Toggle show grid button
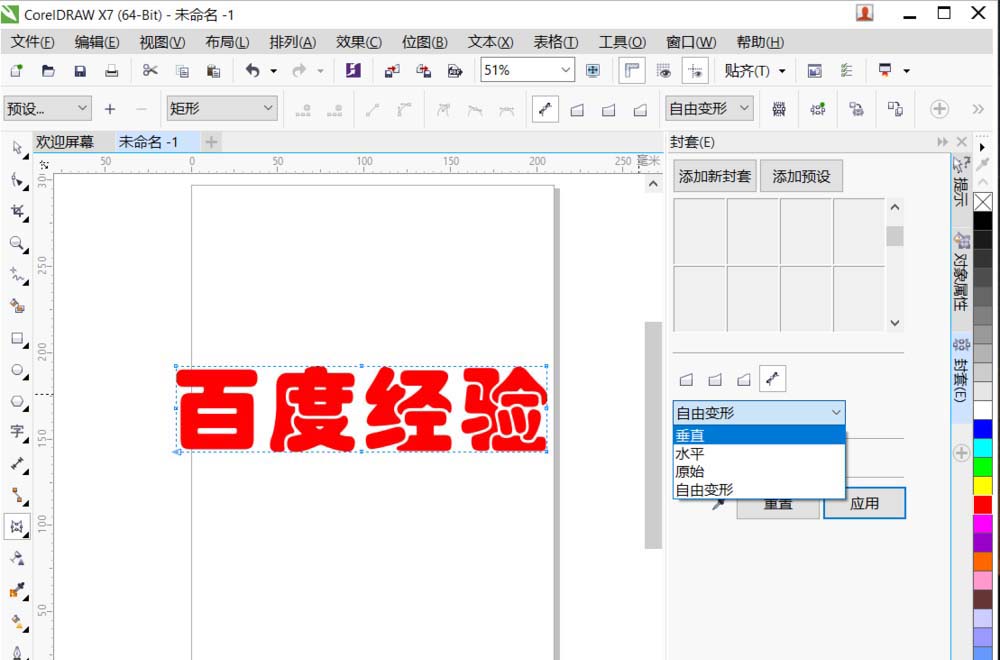This screenshot has width=1000, height=660. tap(663, 71)
